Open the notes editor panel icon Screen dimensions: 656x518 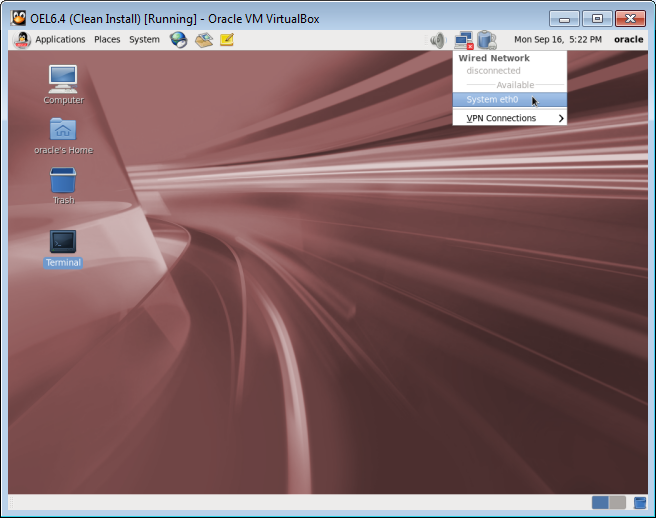tap(227, 40)
